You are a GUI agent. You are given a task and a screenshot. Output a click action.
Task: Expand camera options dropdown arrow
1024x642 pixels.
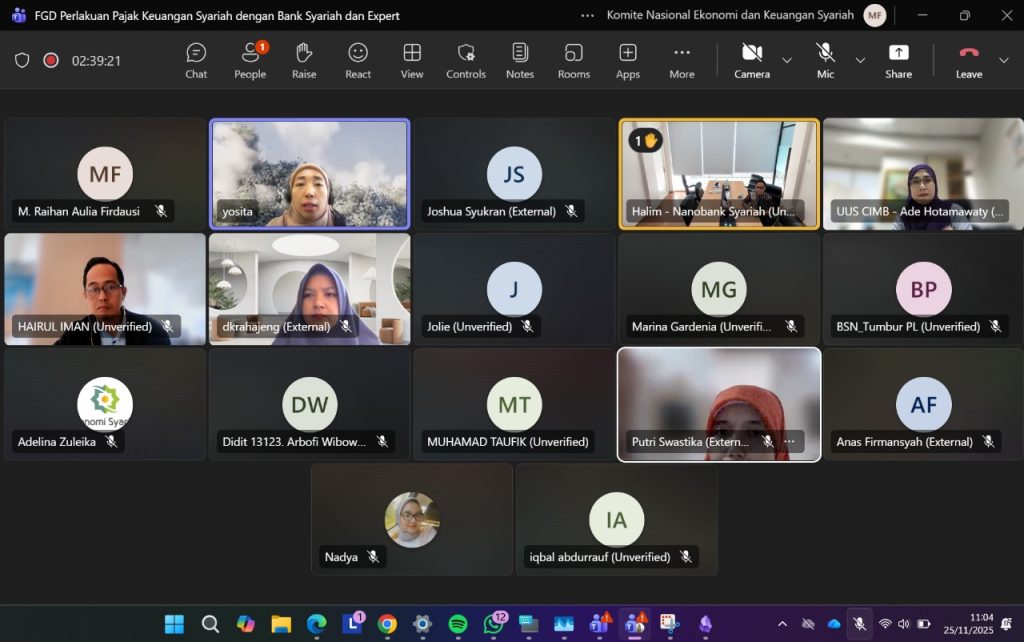(787, 61)
